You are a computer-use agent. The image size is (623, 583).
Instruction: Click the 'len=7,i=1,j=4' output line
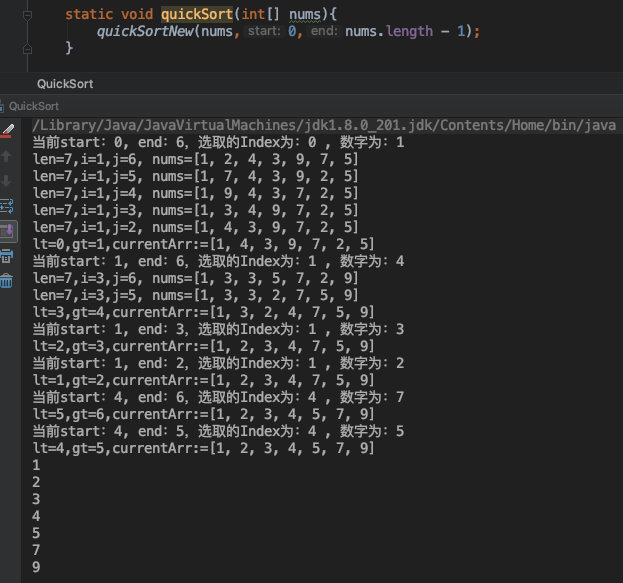click(195, 194)
